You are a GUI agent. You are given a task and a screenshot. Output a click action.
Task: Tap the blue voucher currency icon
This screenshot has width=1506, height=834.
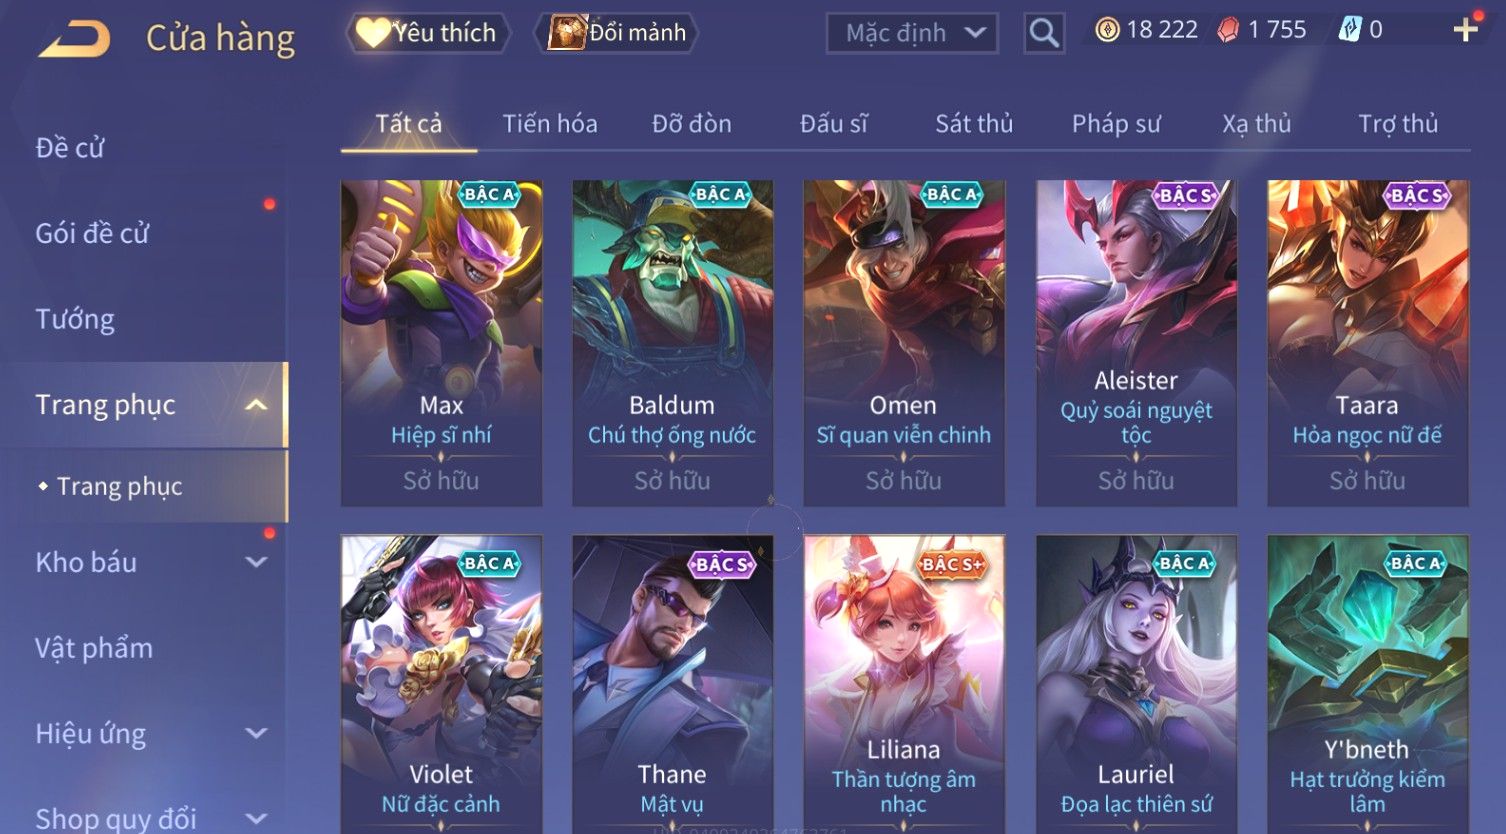tap(1350, 30)
